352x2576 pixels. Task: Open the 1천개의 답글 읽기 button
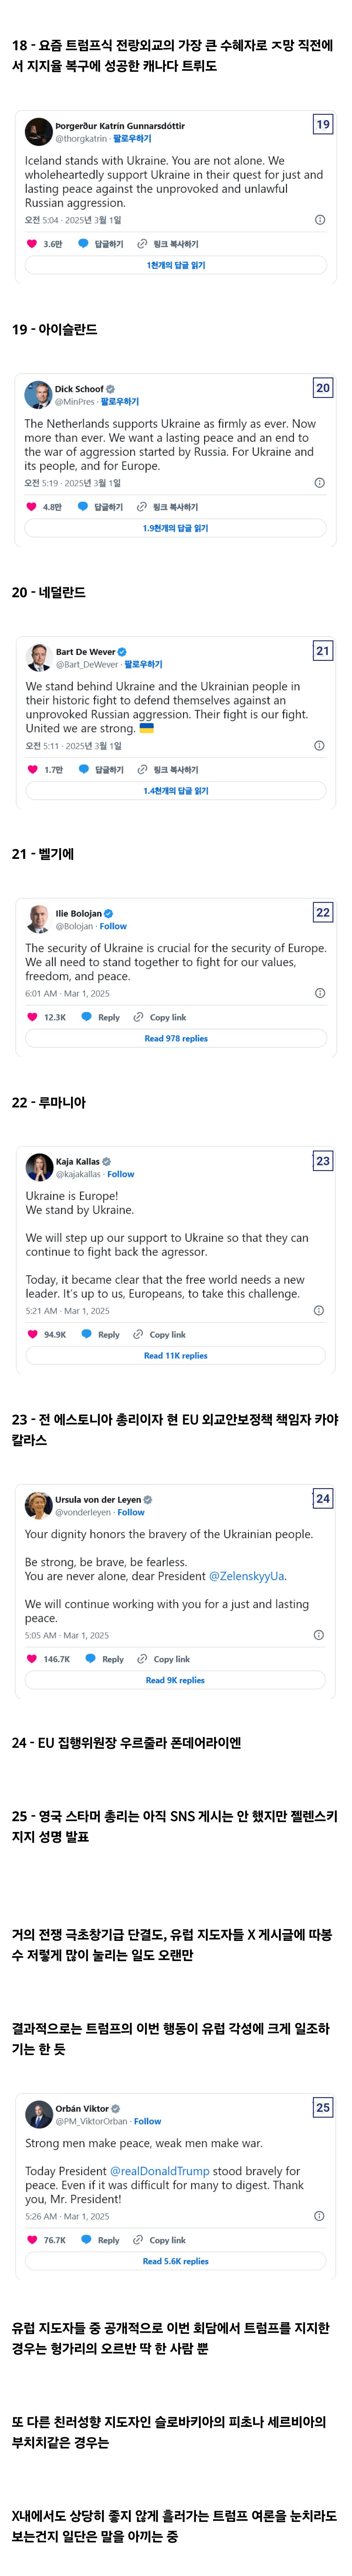[x=176, y=265]
